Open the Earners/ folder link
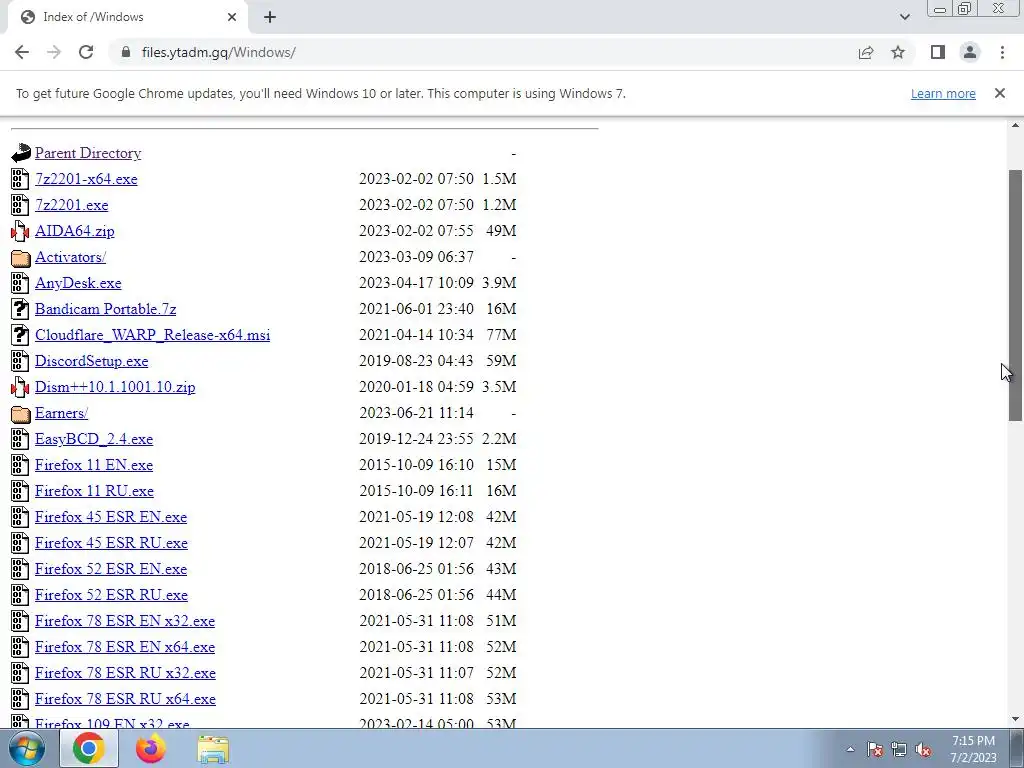1024x768 pixels. click(x=61, y=413)
